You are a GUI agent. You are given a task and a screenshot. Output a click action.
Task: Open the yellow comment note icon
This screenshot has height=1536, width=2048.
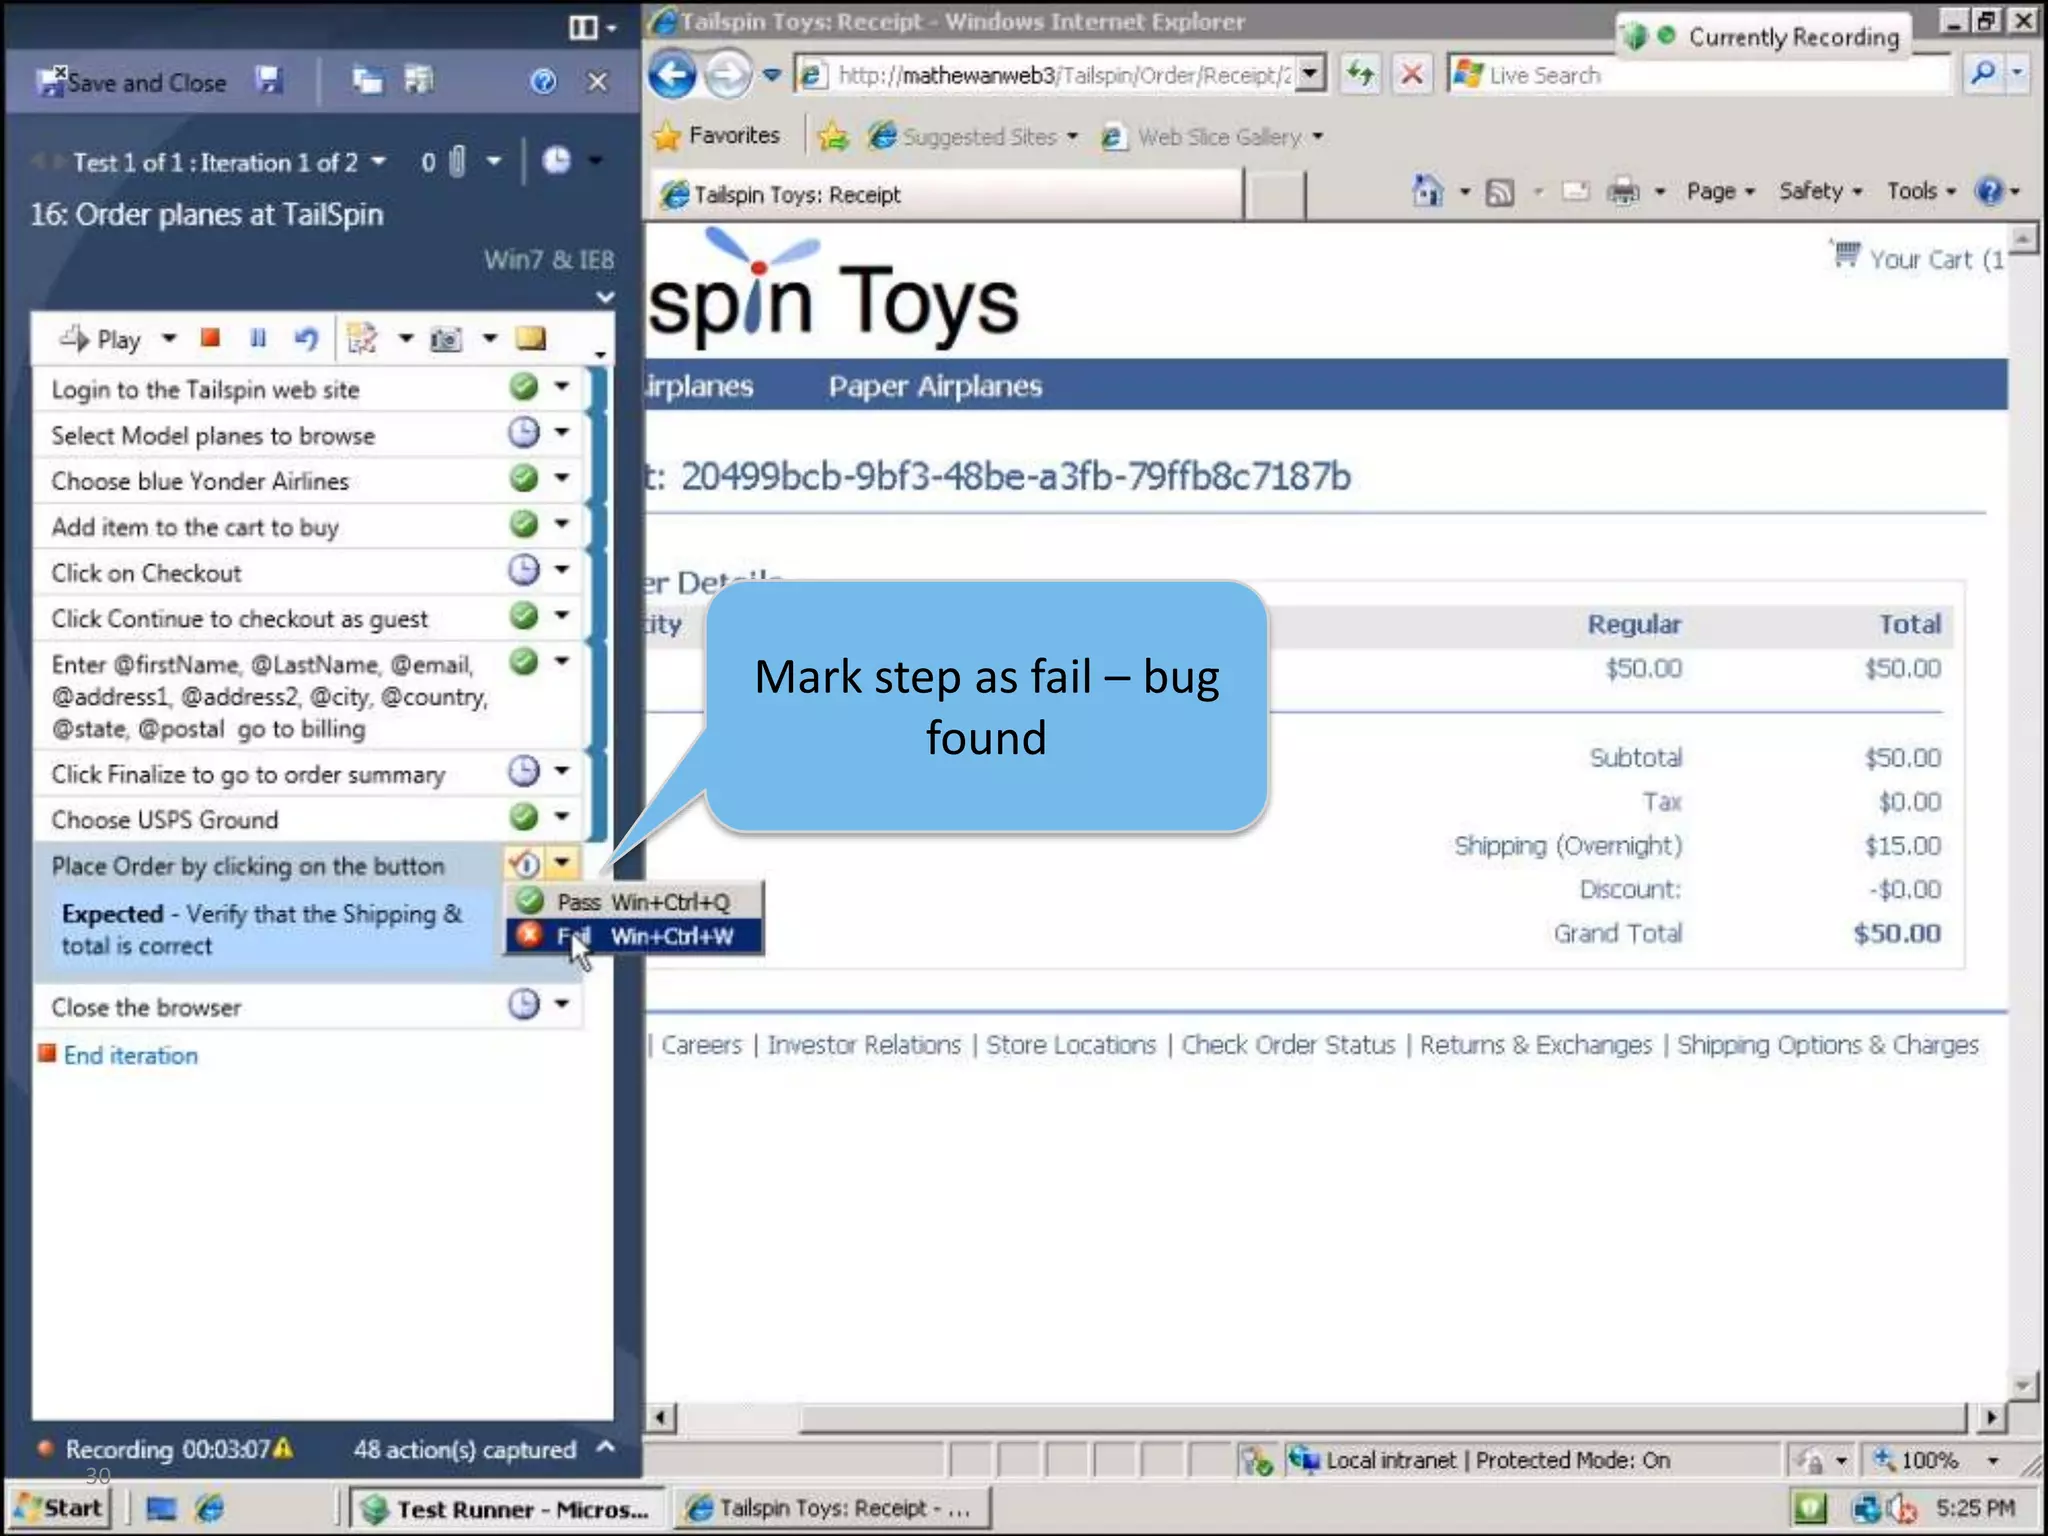[x=531, y=339]
